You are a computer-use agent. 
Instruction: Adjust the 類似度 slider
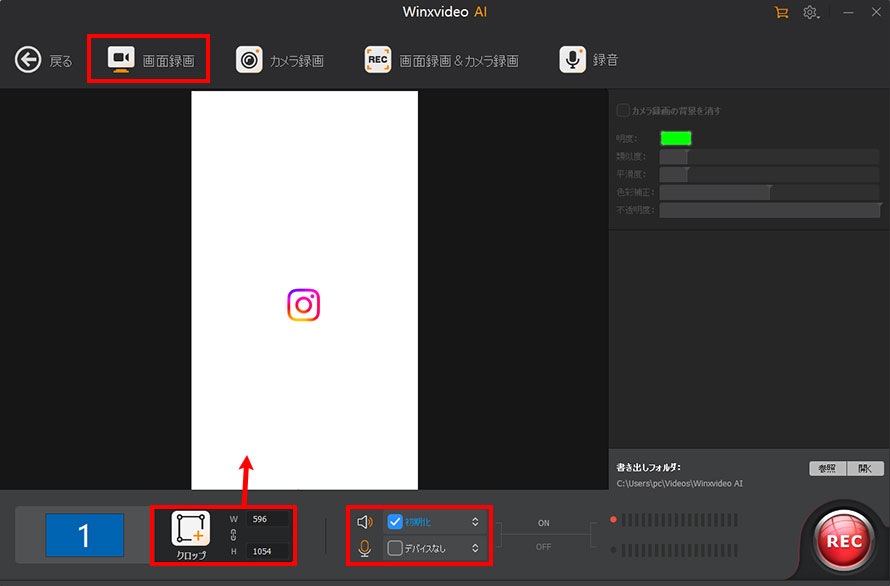pos(769,156)
